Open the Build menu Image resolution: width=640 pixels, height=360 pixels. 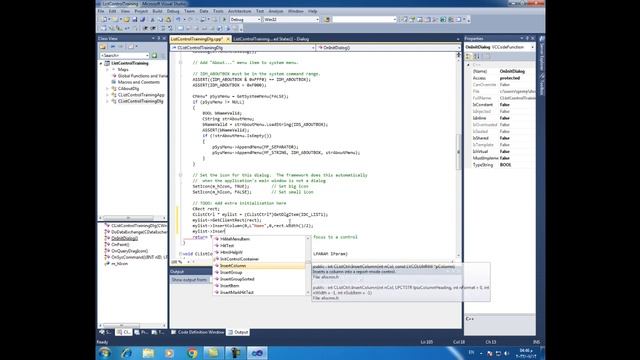pos(157,11)
